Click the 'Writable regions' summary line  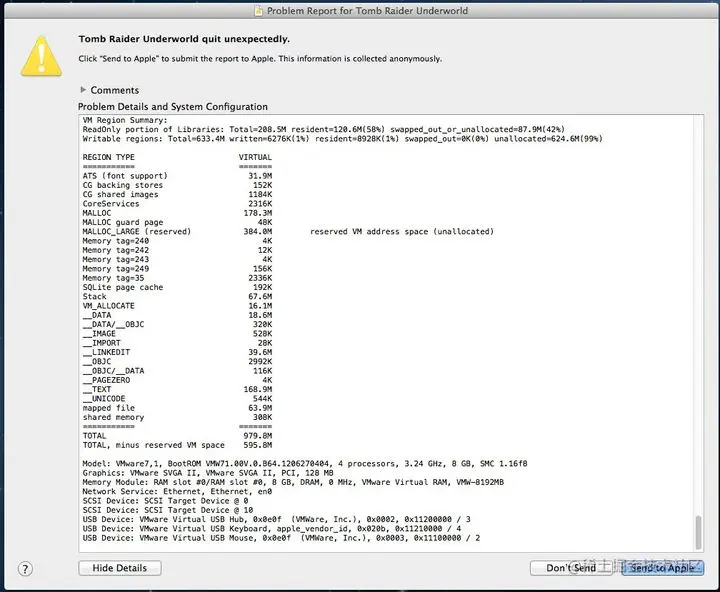tap(343, 139)
